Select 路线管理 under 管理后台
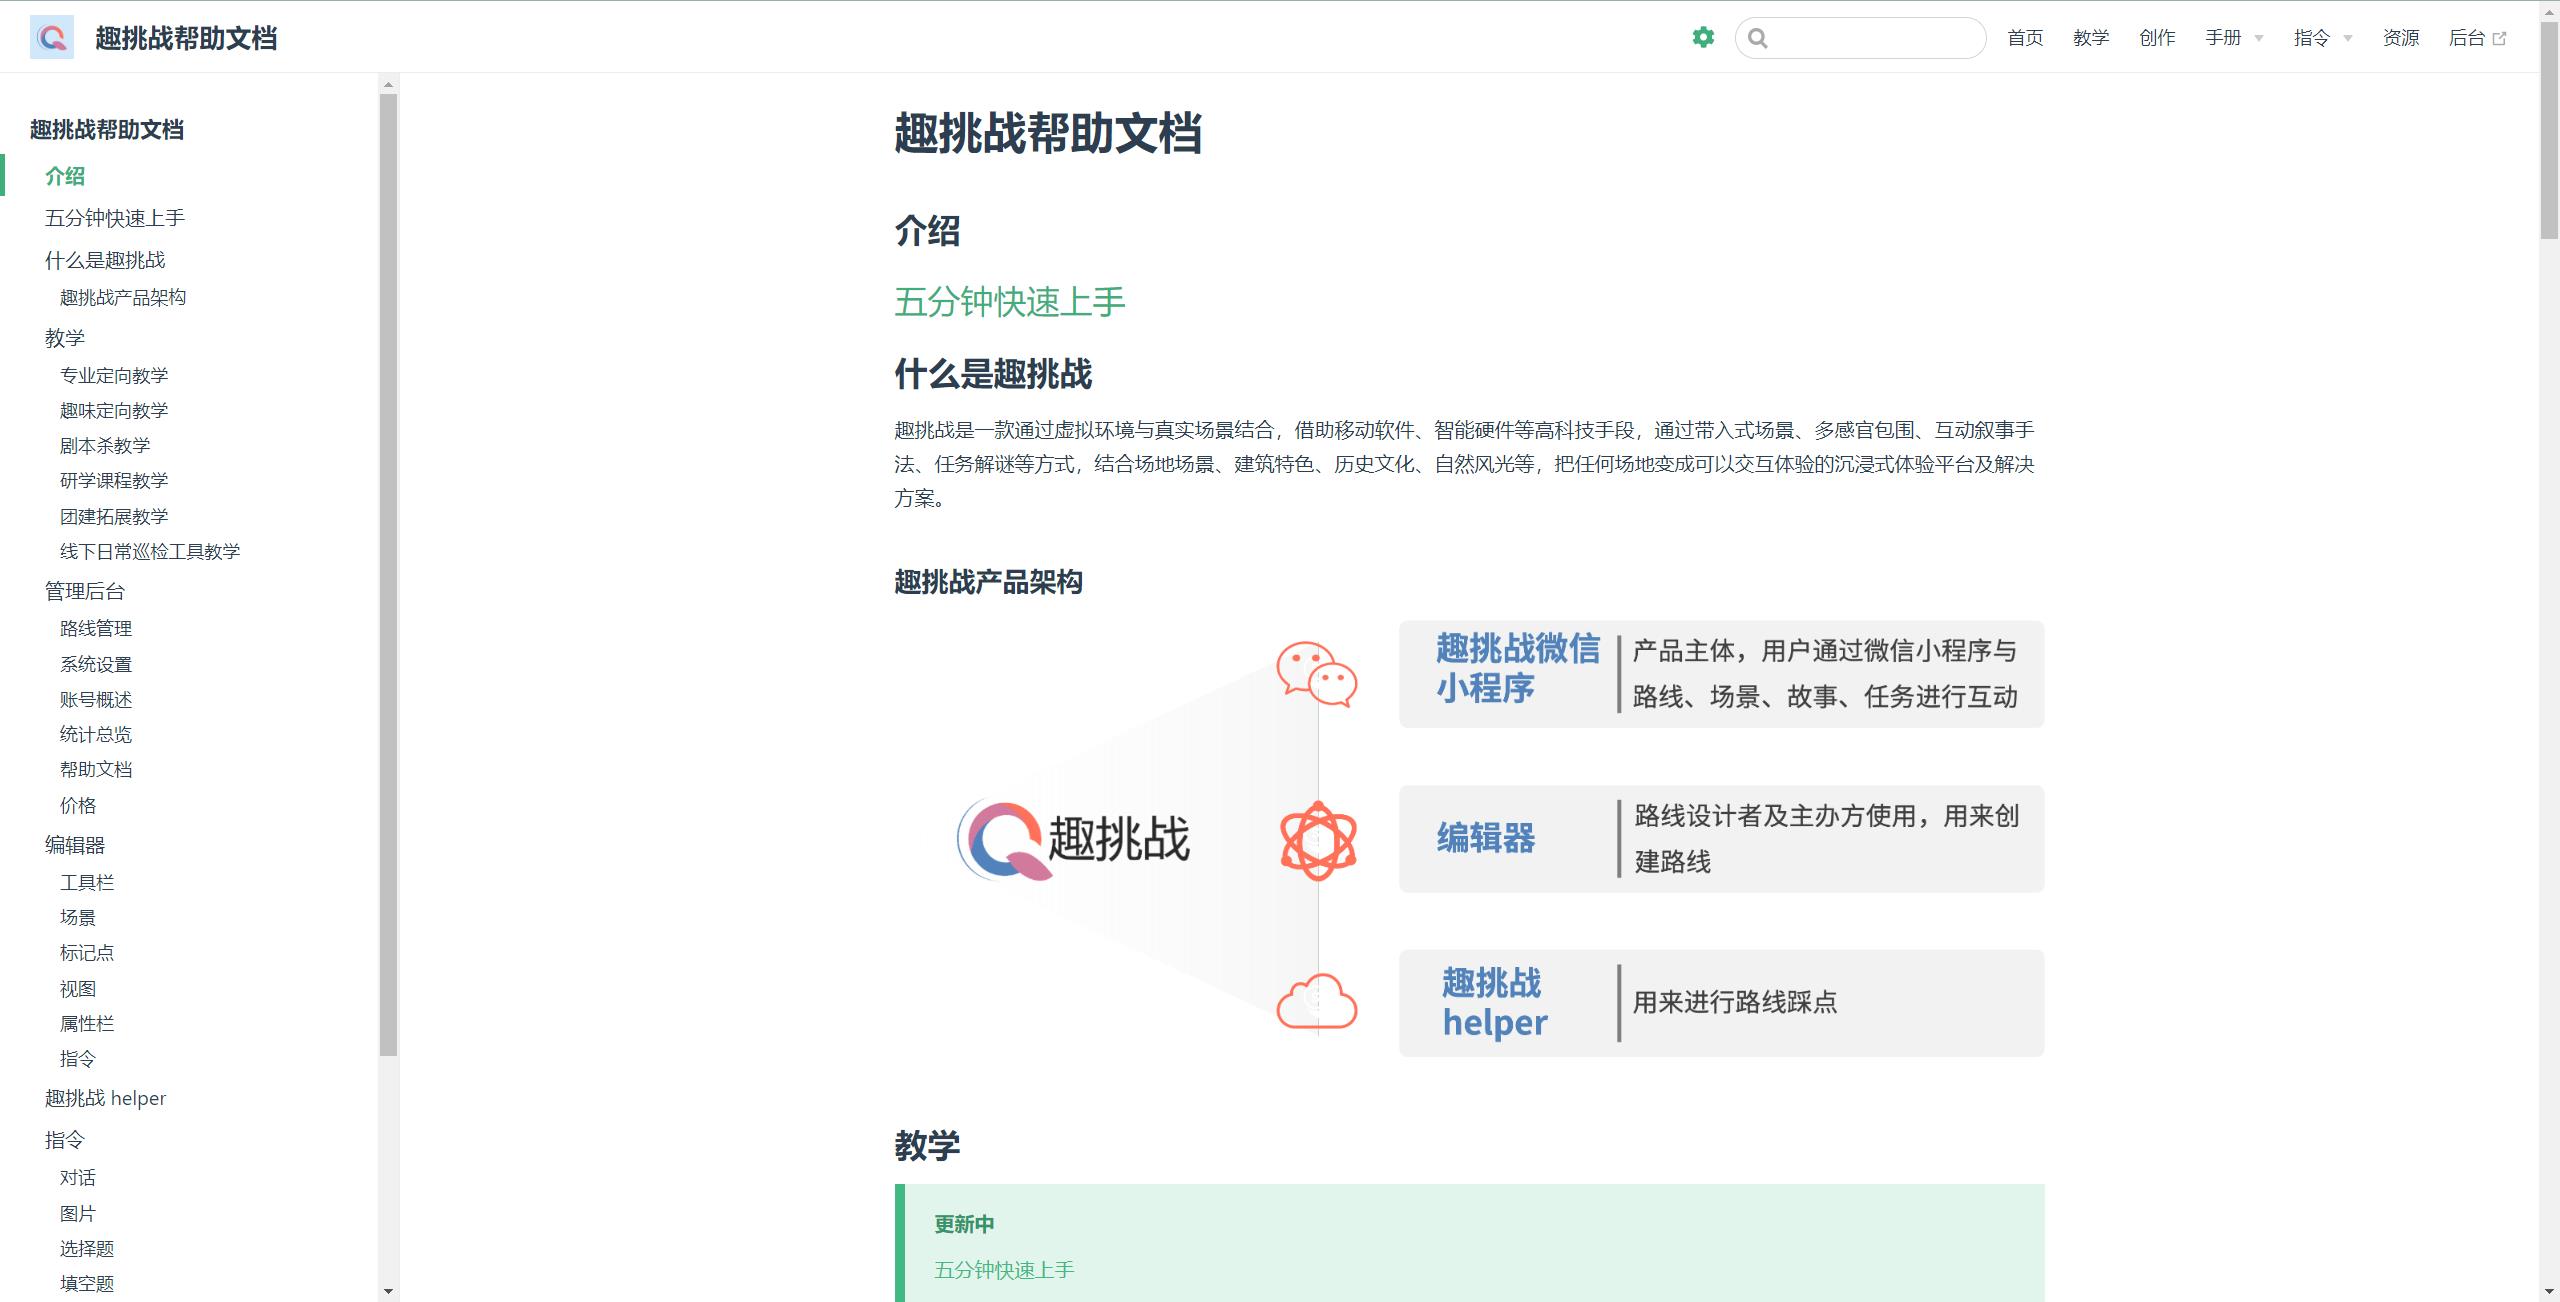Screen dimensions: 2560x1302 (x=95, y=628)
